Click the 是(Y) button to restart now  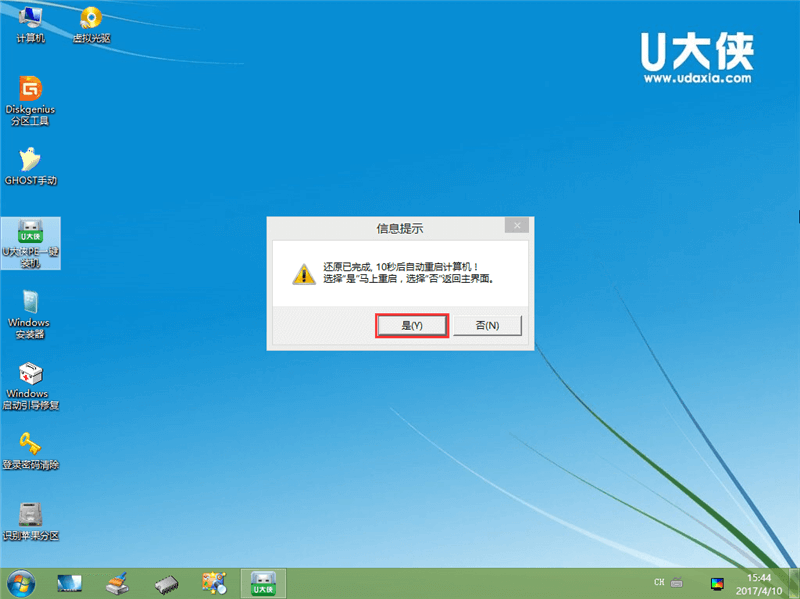[x=411, y=325]
